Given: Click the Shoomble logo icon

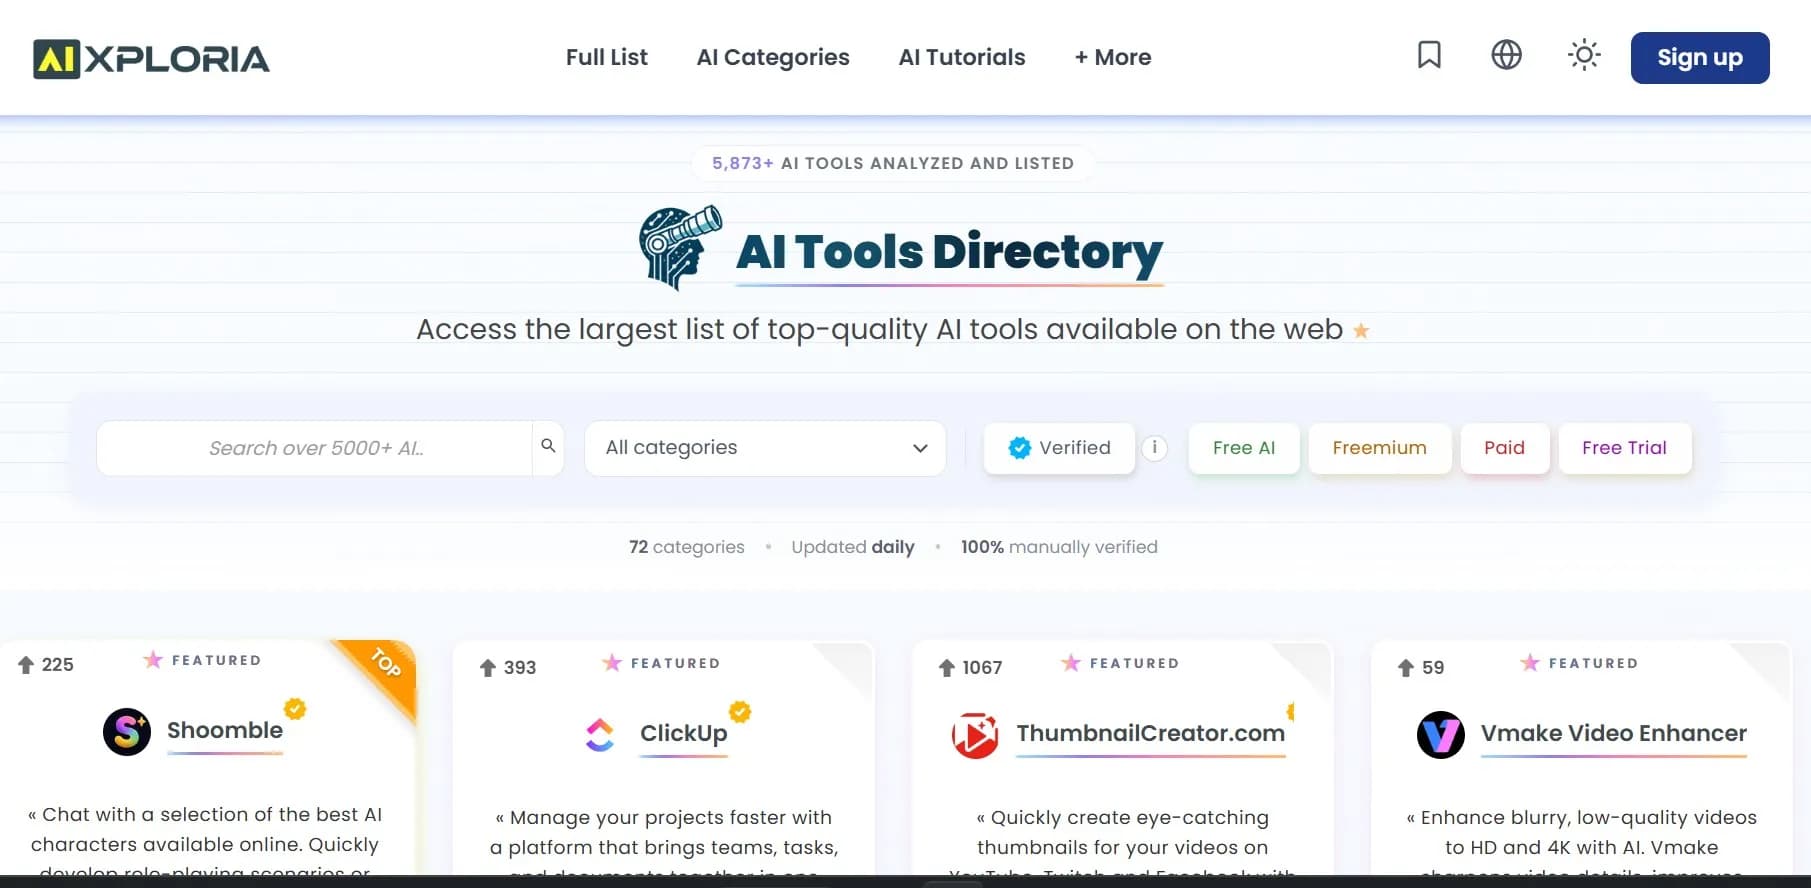Looking at the screenshot, I should pos(127,732).
